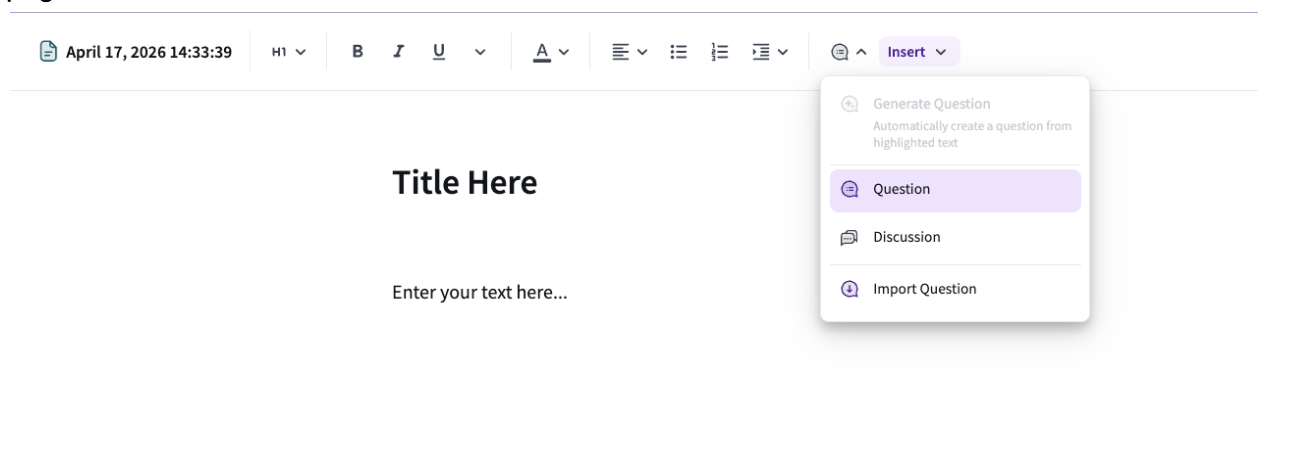Viewport: 1296px width, 474px height.
Task: Click the document icon beside the date
Action: pyautogui.click(x=49, y=51)
